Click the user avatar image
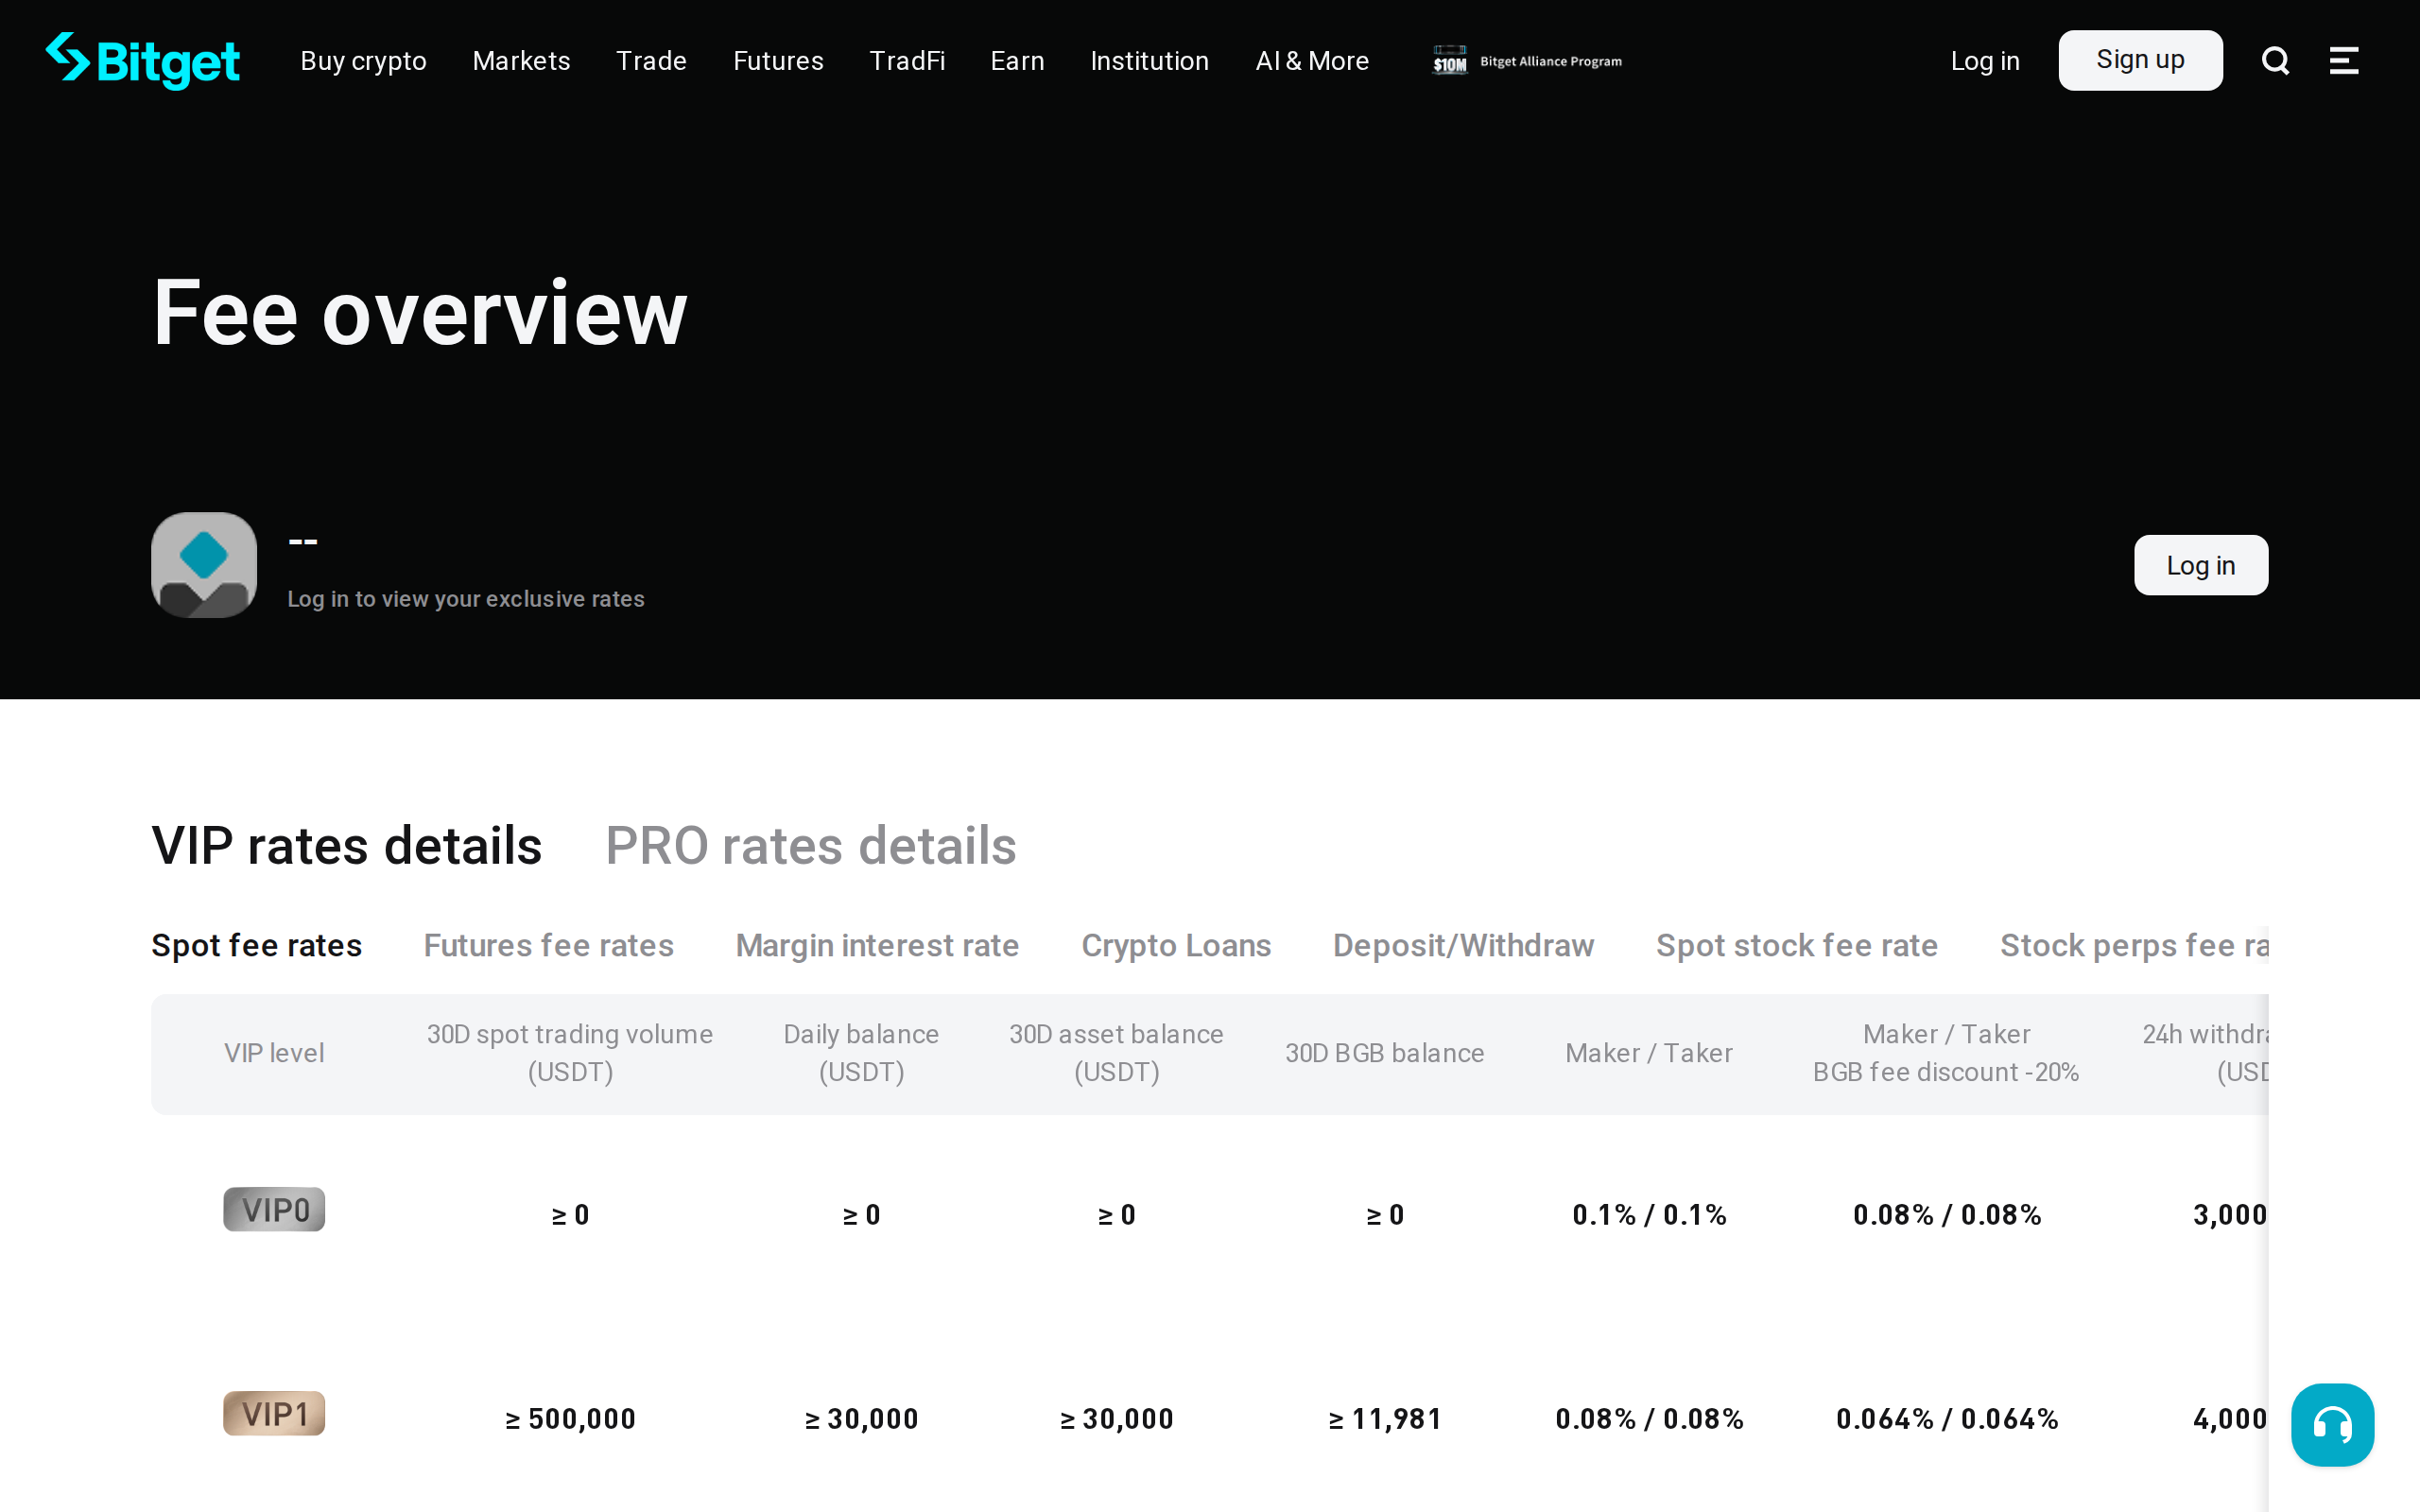 coord(204,565)
